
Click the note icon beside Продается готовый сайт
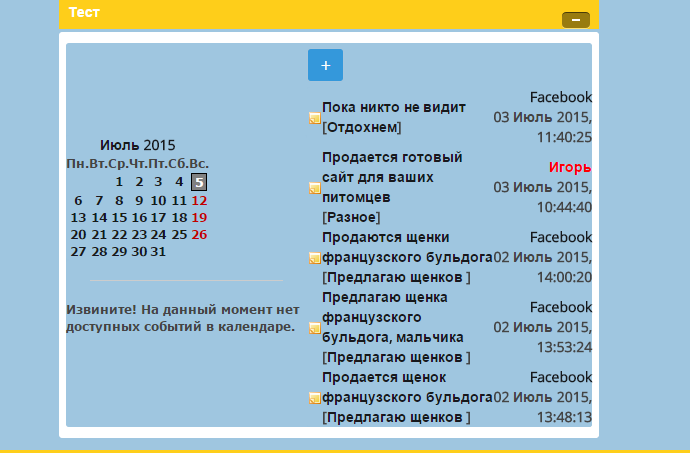315,188
